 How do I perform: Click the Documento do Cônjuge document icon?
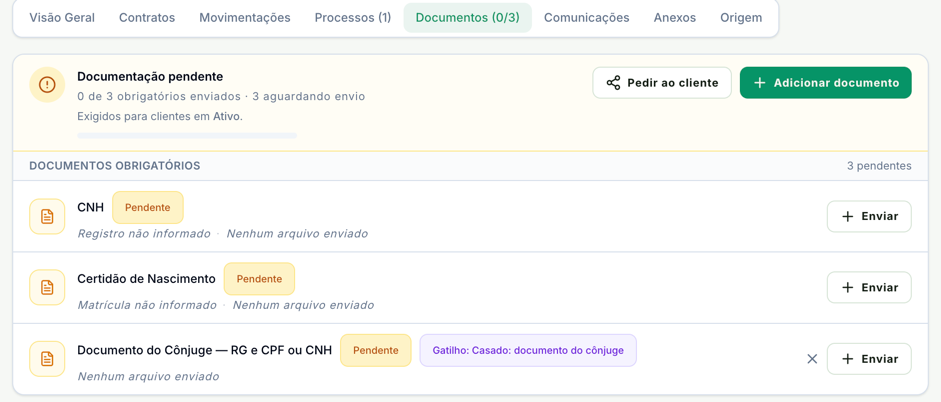coord(47,359)
